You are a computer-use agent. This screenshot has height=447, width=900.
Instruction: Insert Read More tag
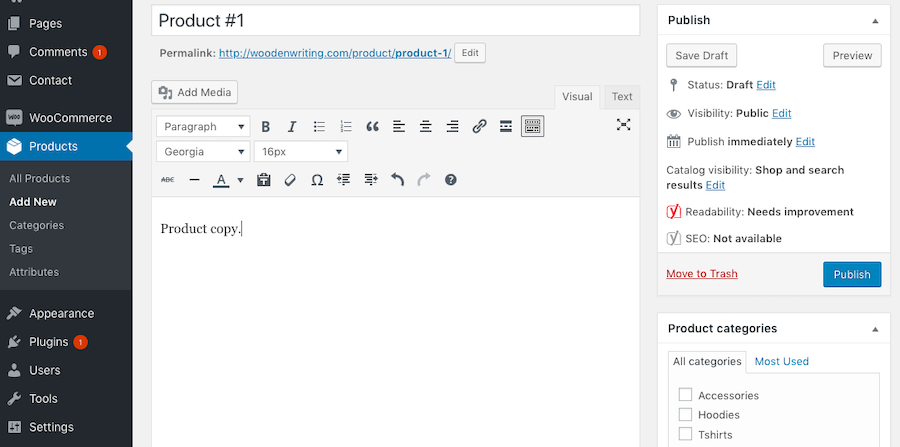(506, 126)
